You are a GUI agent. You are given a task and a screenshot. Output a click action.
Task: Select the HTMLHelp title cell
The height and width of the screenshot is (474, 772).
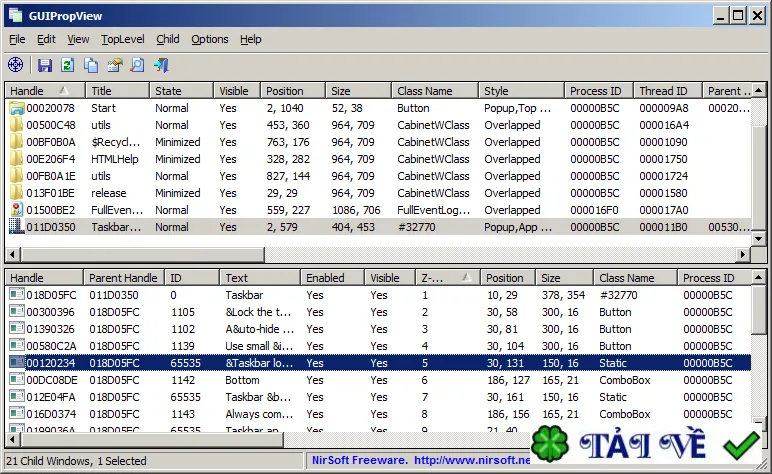(x=115, y=159)
